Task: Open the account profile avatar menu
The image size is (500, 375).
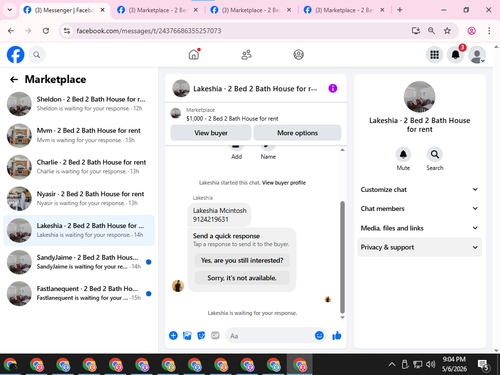Action: (477, 55)
